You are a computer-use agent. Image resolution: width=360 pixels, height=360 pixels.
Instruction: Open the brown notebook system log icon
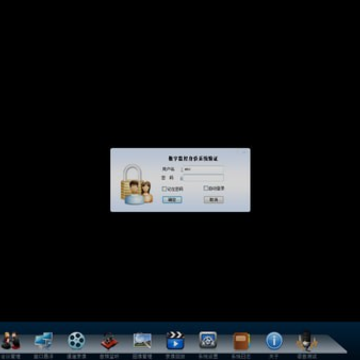point(241,341)
